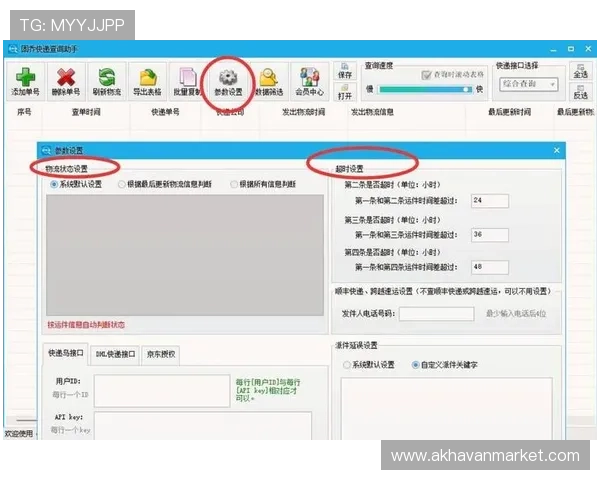Screen dimensions: 600x480
Task: Click the 快递单号 column header
Action: pyautogui.click(x=165, y=112)
